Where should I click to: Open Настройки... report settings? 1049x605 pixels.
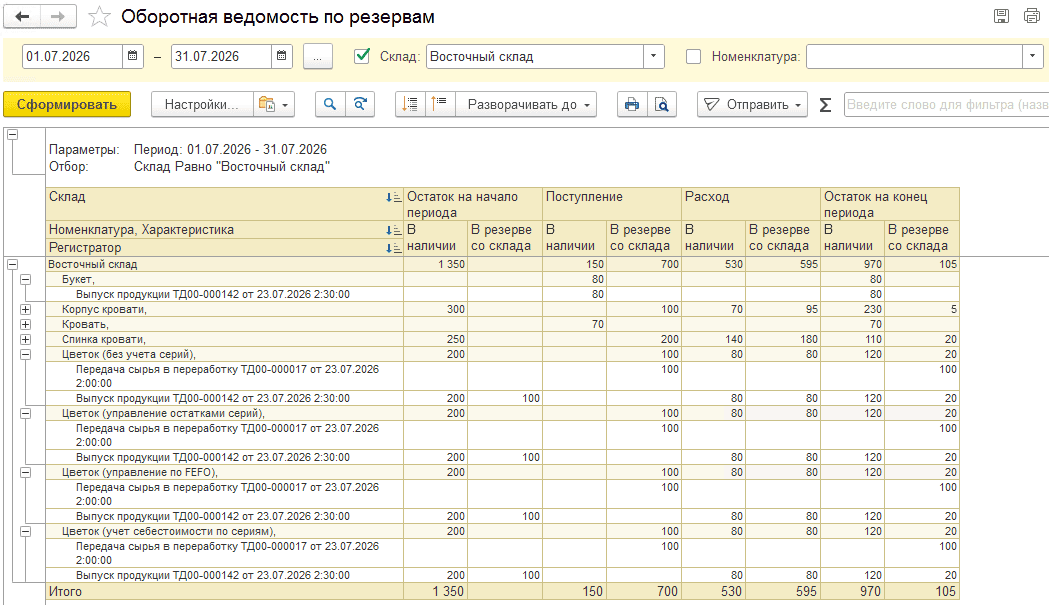click(x=202, y=104)
